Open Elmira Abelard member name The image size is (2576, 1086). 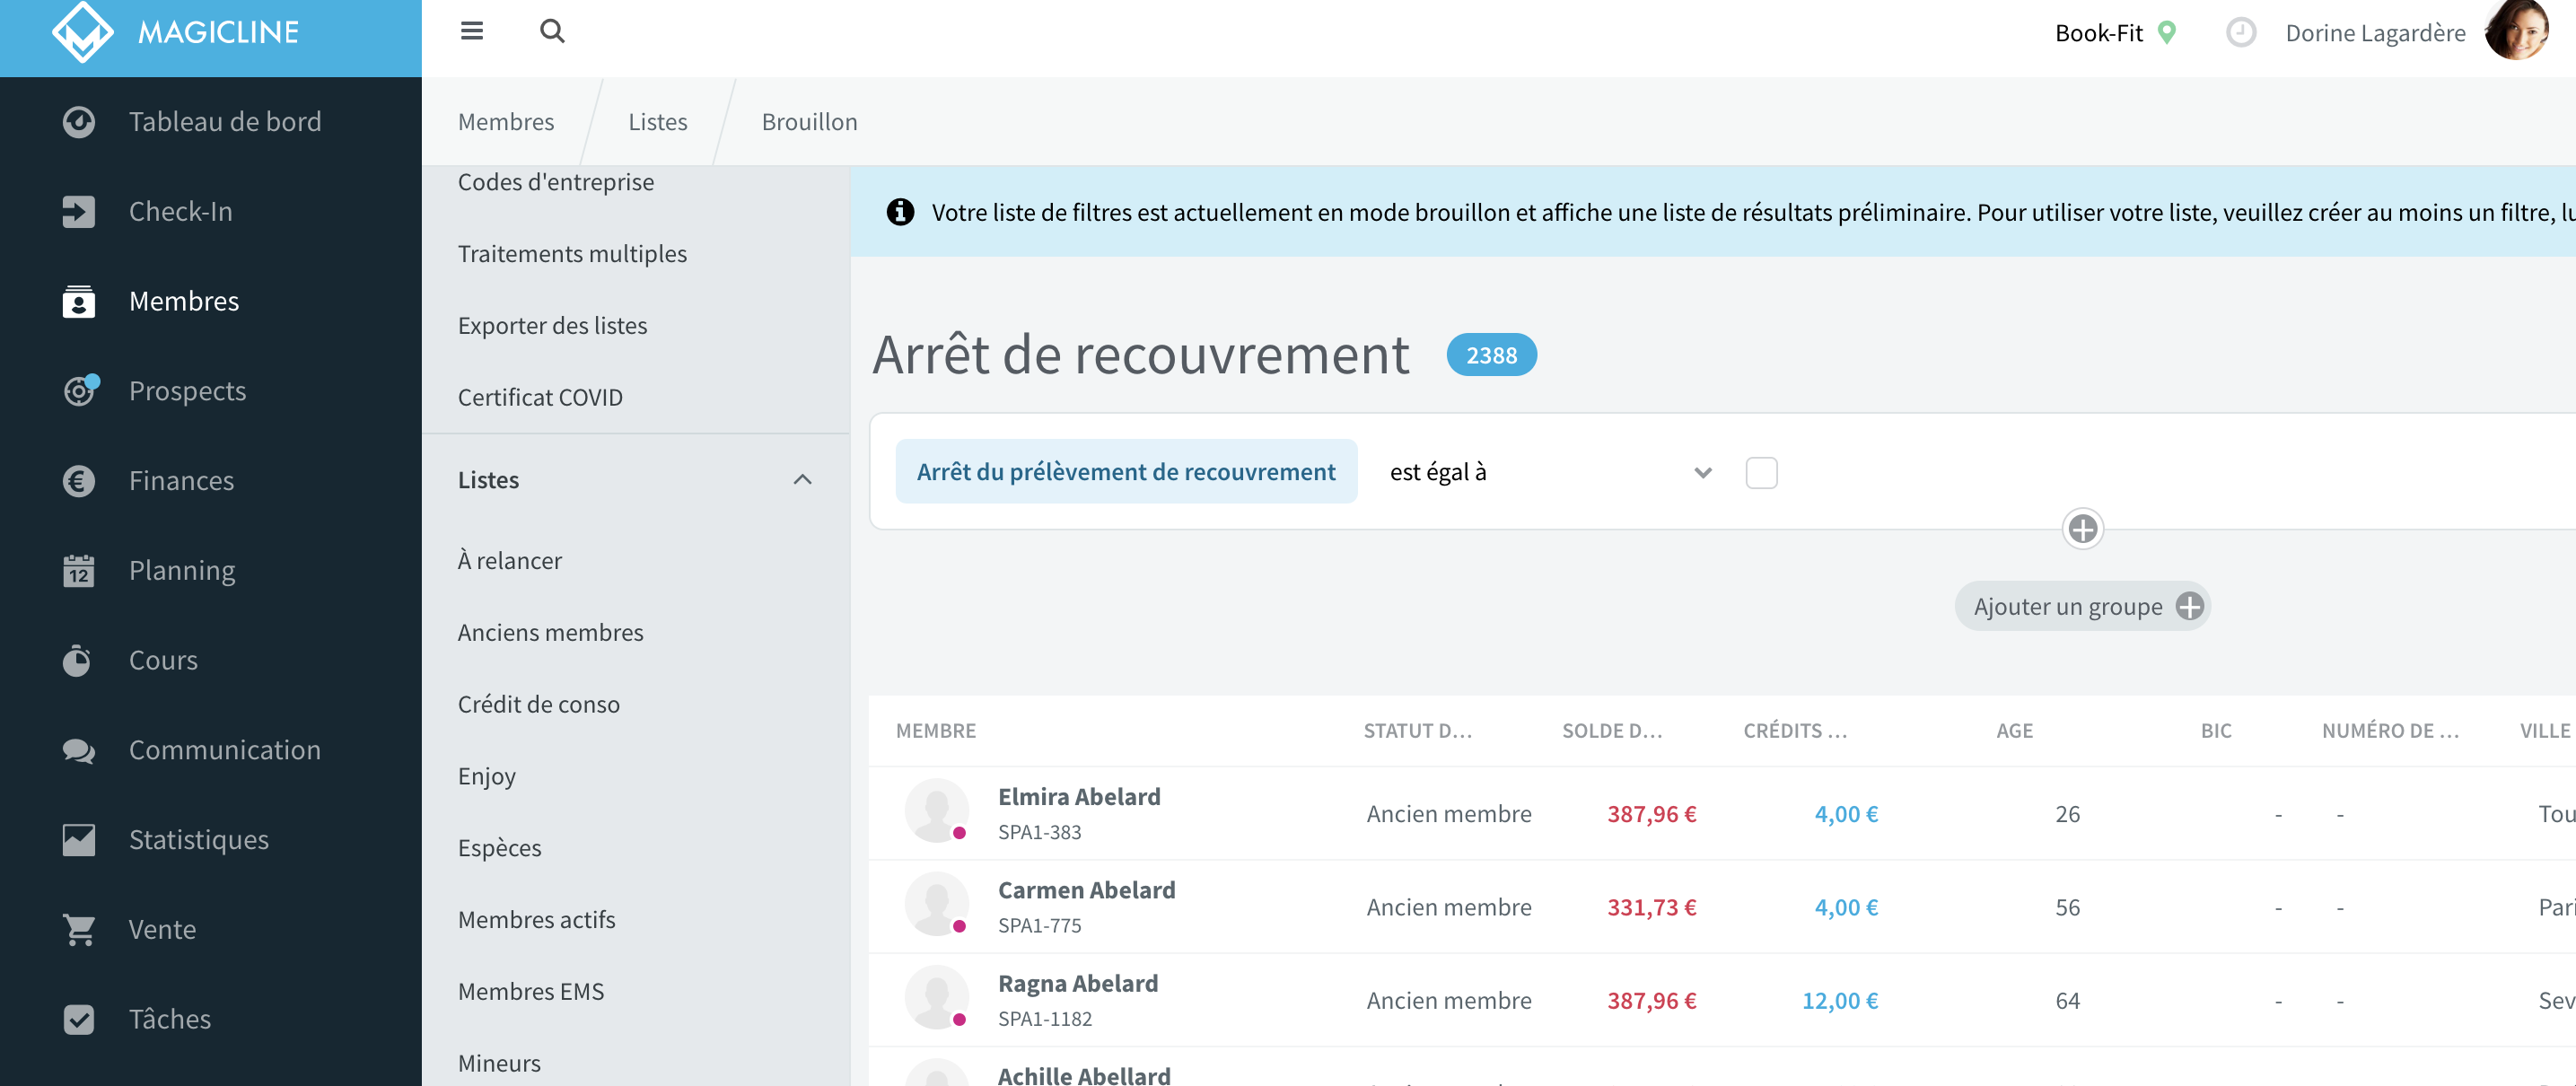[1079, 797]
